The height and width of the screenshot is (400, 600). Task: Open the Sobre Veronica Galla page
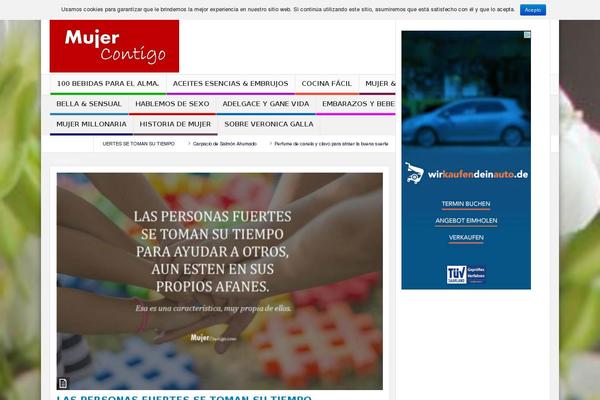(x=269, y=124)
